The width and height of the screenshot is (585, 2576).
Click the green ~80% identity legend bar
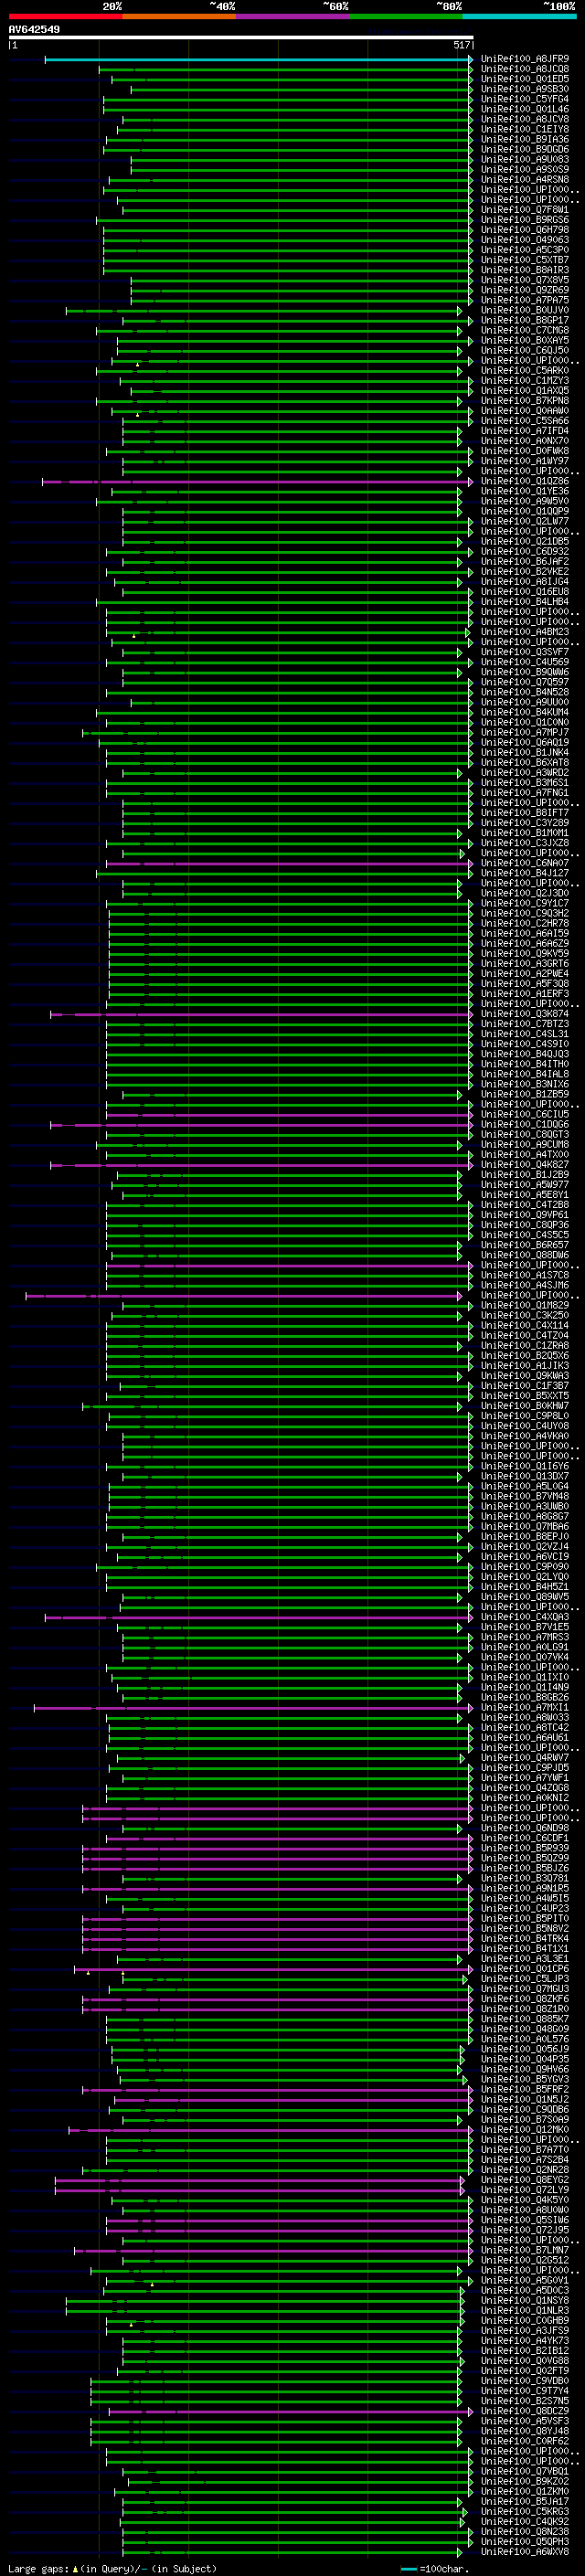point(406,16)
